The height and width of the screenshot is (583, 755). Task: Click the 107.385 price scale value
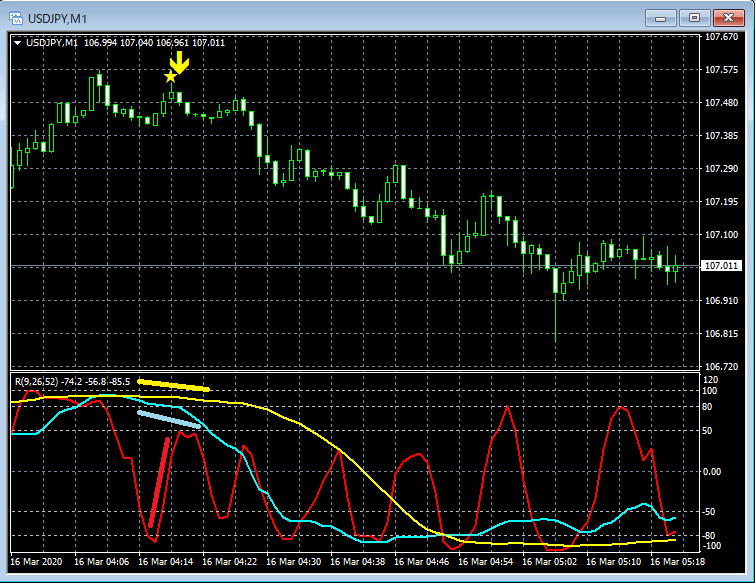[721, 136]
